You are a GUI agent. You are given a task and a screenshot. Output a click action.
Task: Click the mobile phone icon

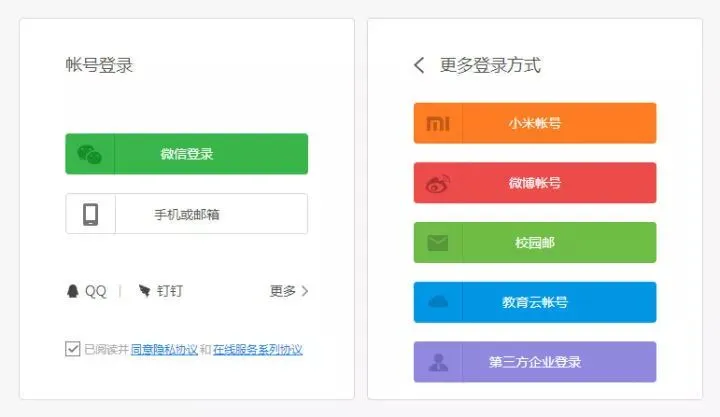pos(90,214)
